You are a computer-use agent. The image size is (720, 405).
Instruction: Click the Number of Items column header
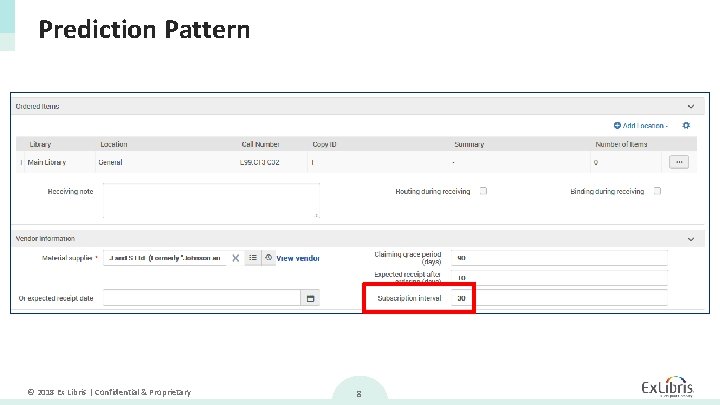[x=621, y=144]
